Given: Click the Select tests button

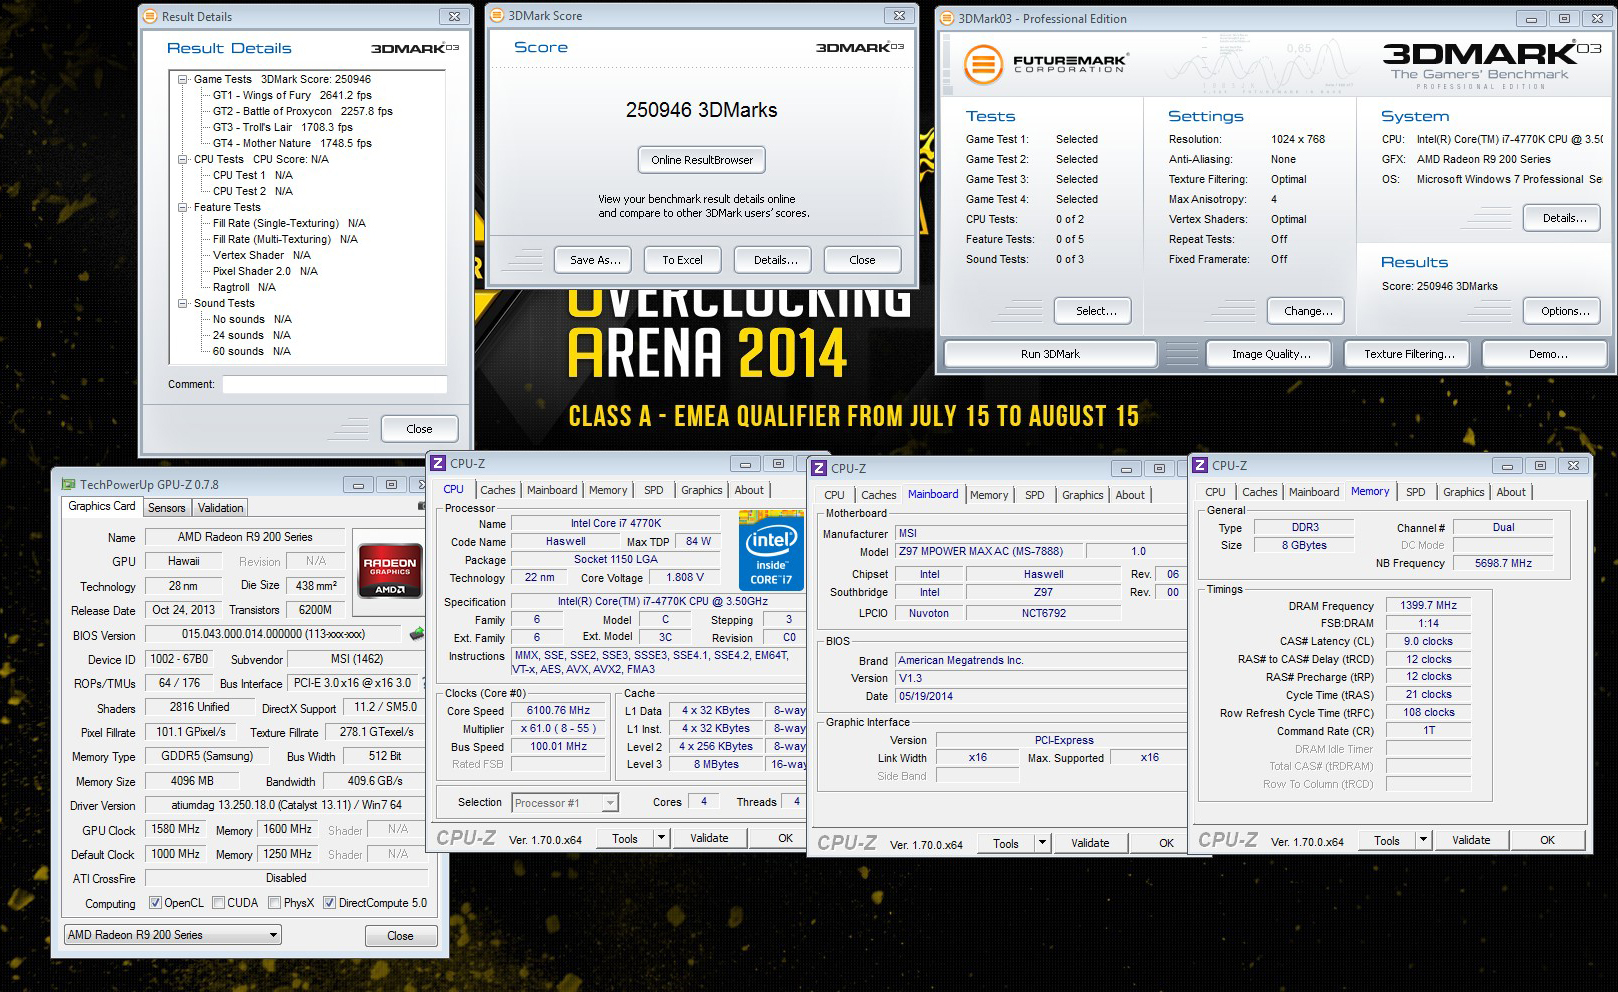Looking at the screenshot, I should pyautogui.click(x=1095, y=311).
